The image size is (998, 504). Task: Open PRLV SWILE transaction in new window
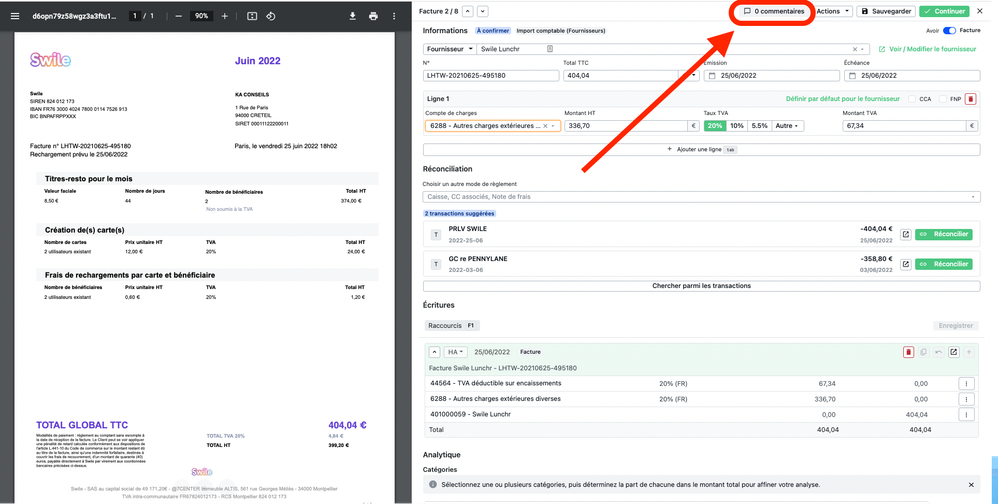(x=905, y=235)
